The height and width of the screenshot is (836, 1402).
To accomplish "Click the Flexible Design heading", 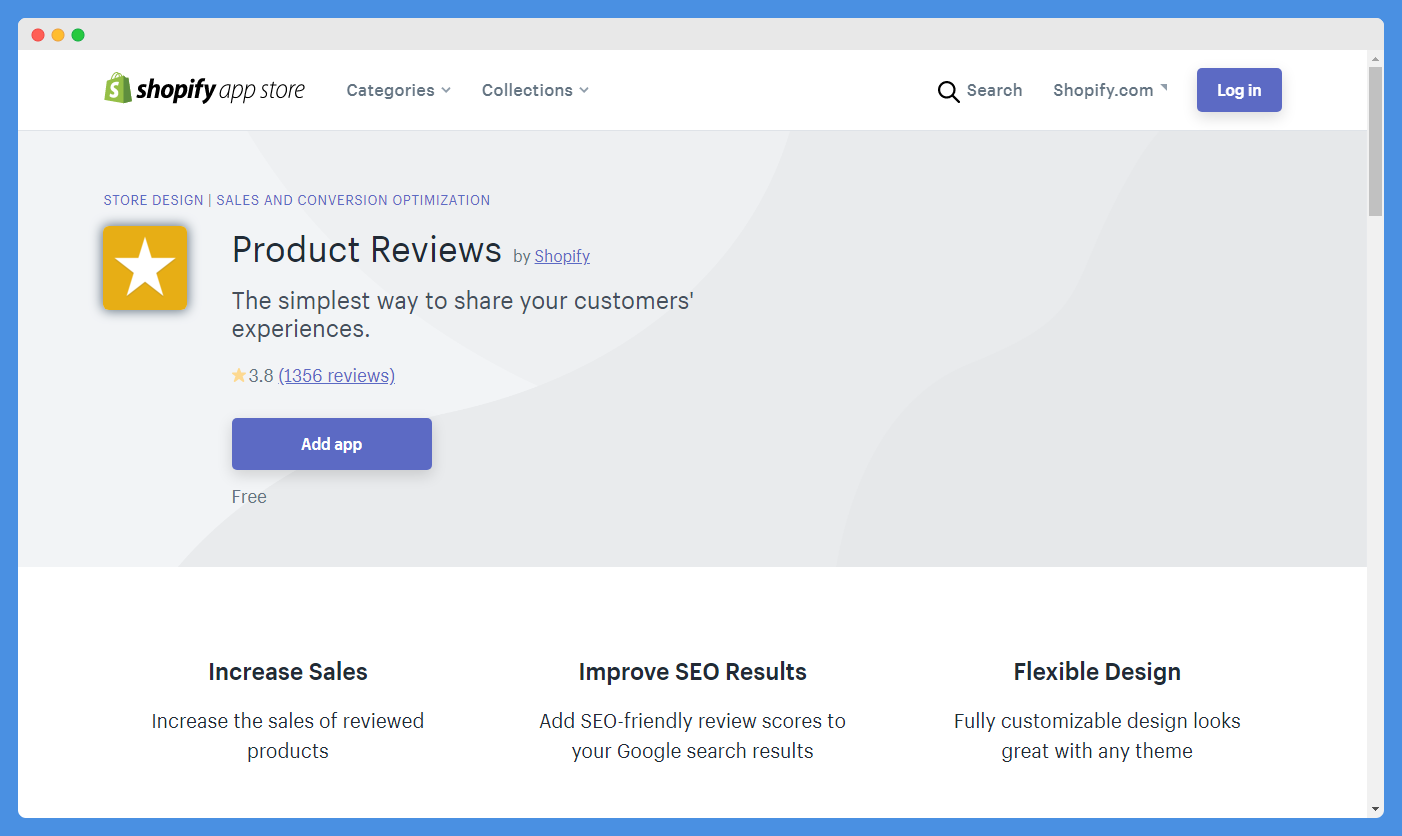I will click(1097, 672).
